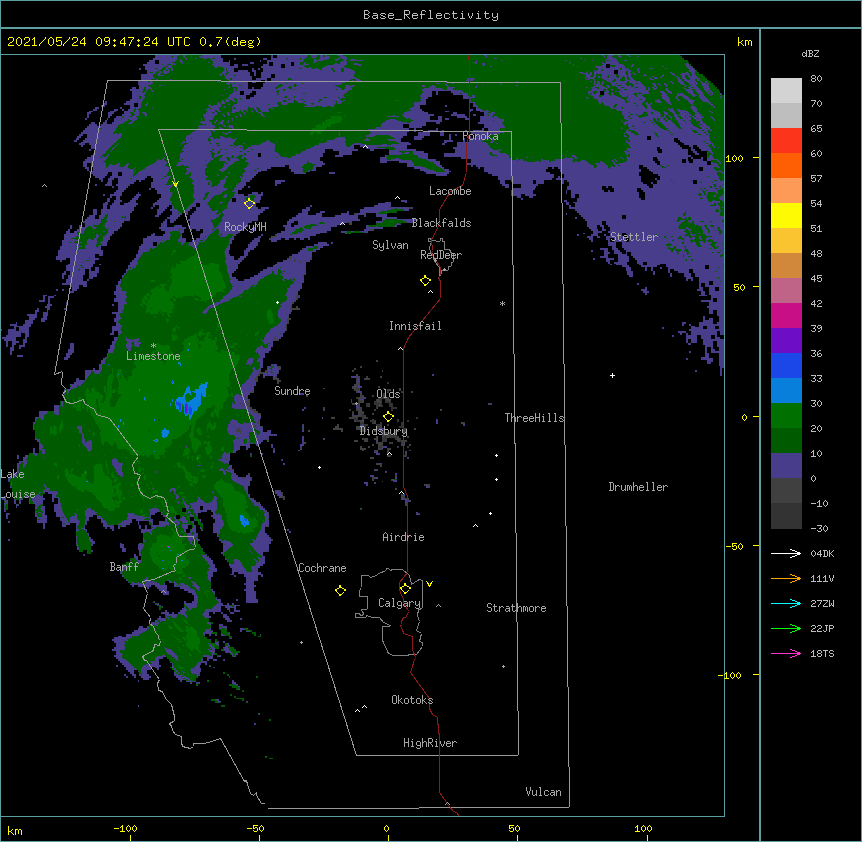Click the green 22JP arrow in legend
The image size is (862, 842).
click(x=786, y=628)
